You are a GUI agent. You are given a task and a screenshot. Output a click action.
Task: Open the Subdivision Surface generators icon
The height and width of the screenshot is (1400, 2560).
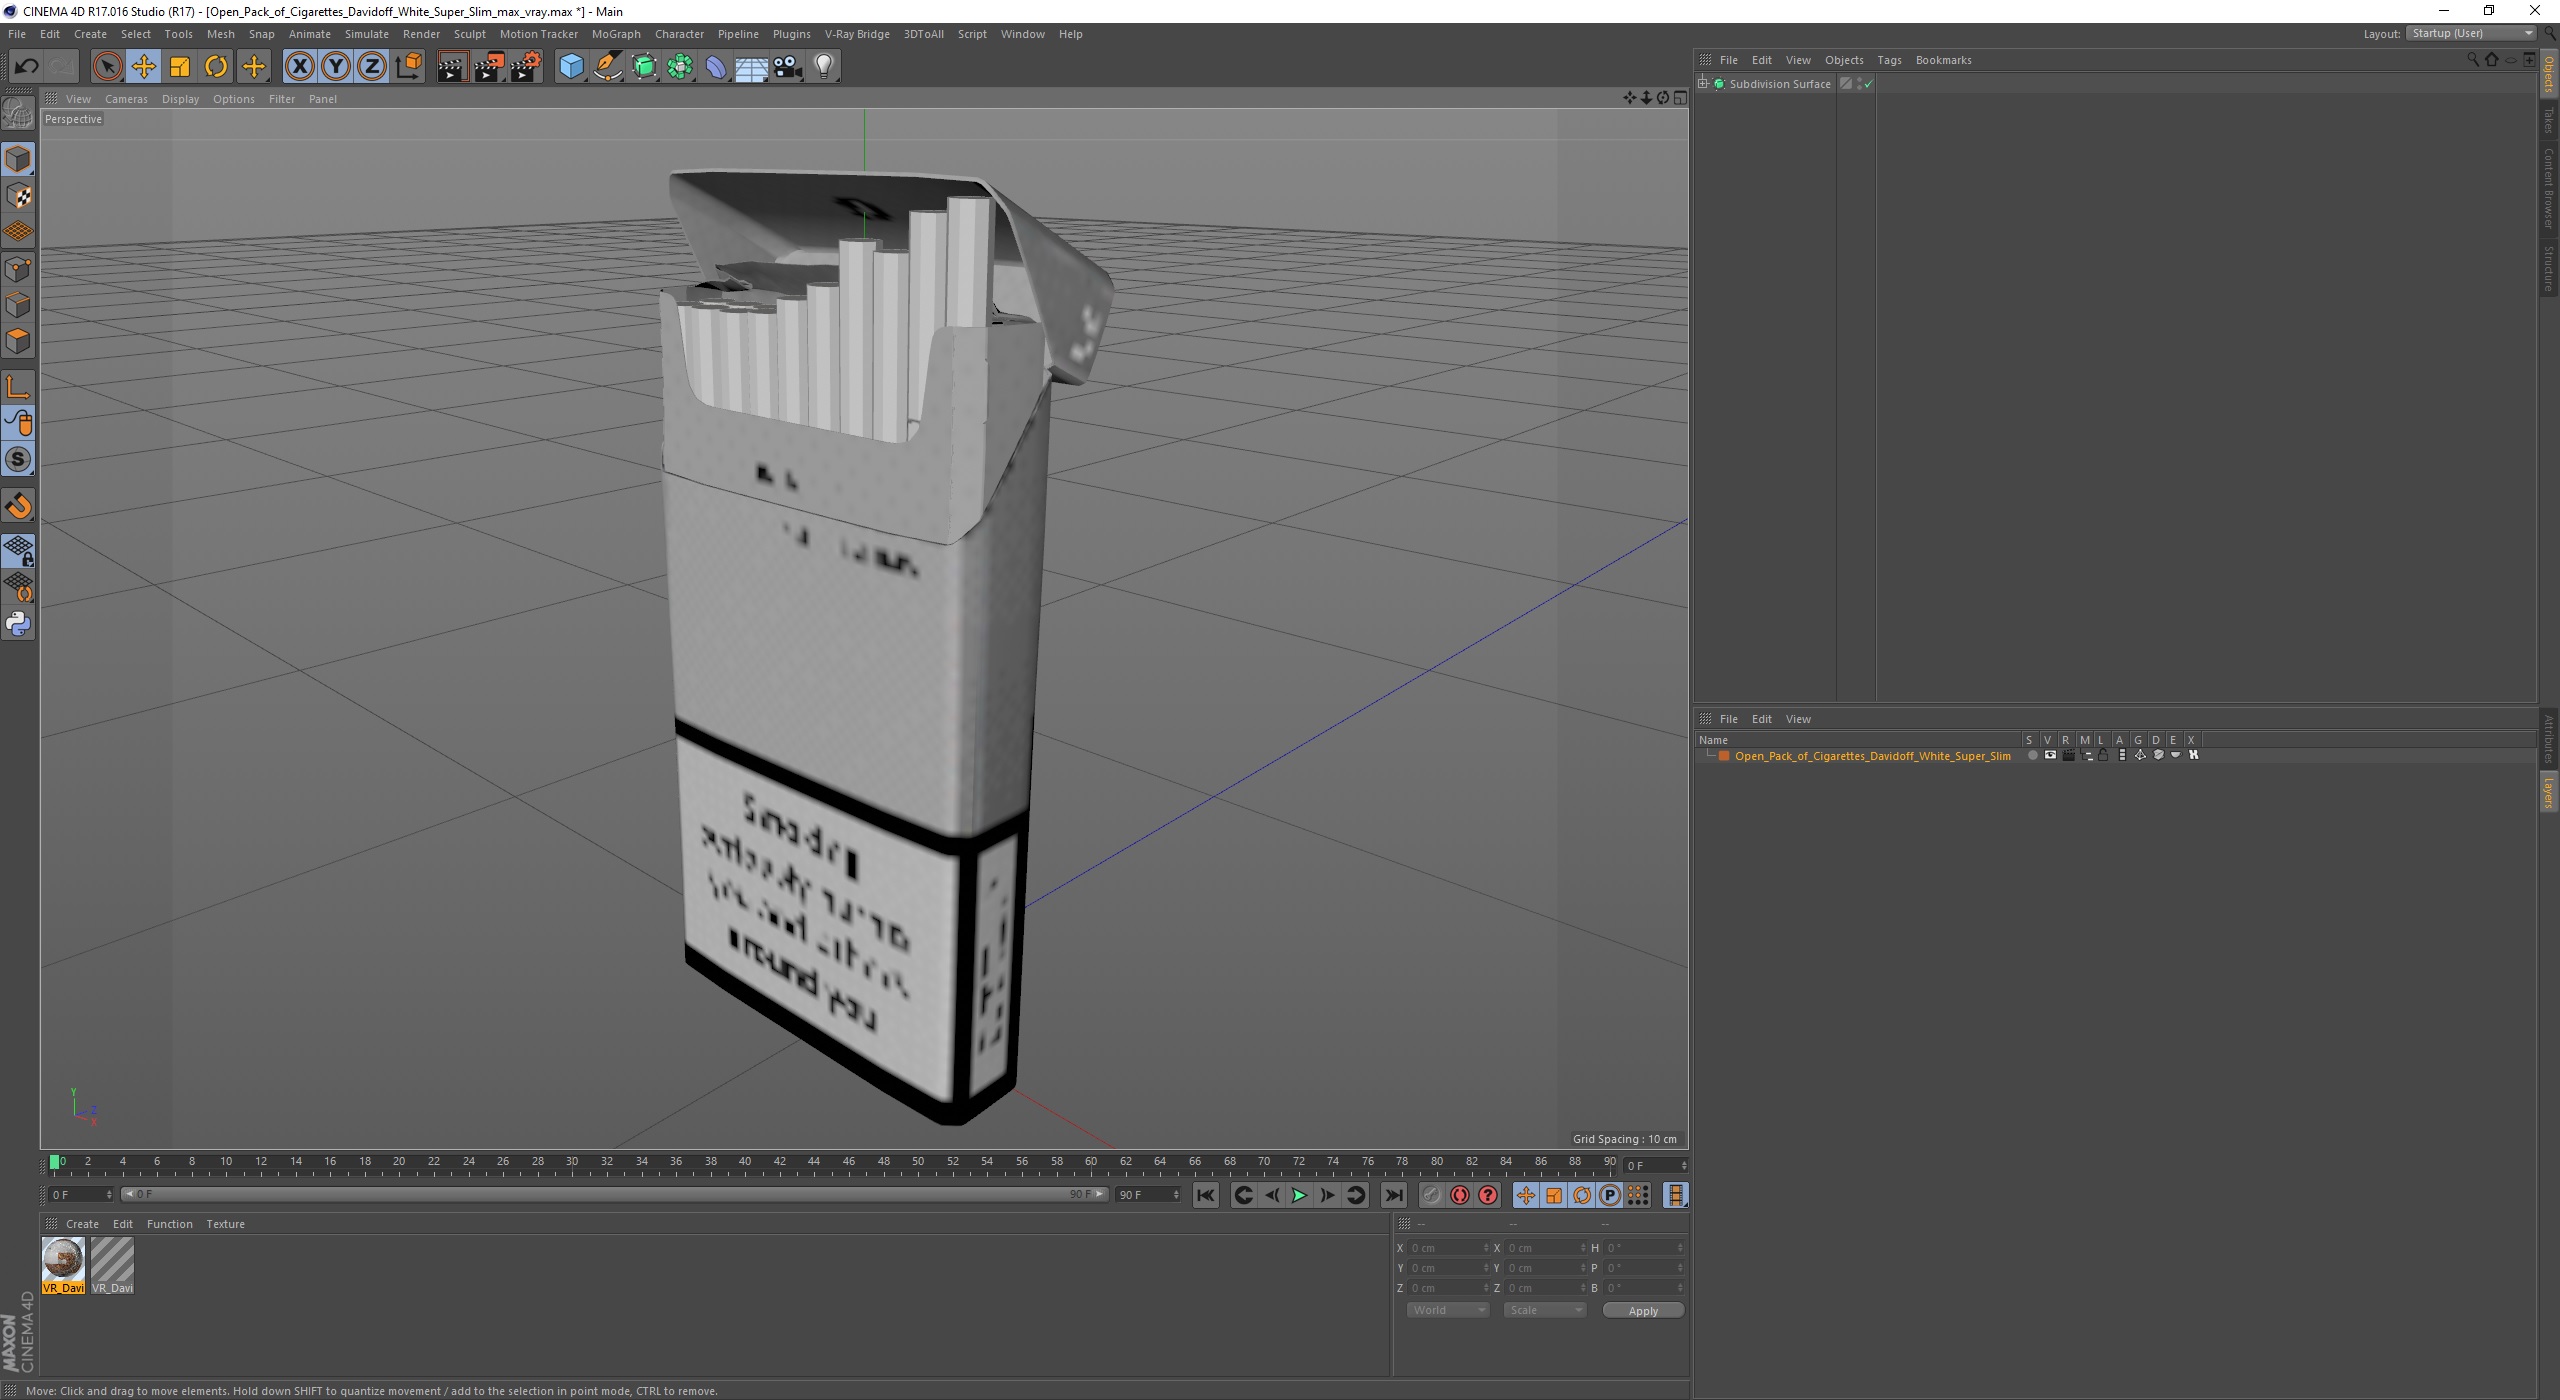(x=644, y=67)
